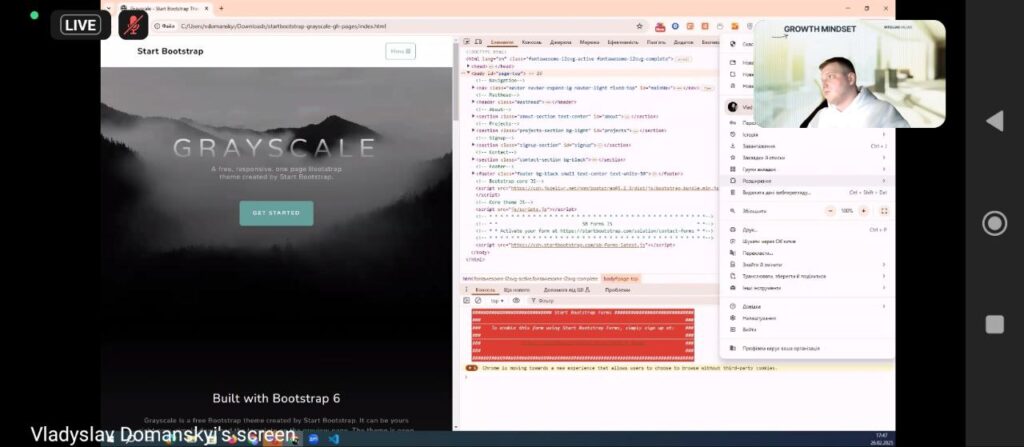The height and width of the screenshot is (447, 1024).
Task: Open the top context dropdown in console
Action: [x=497, y=301]
